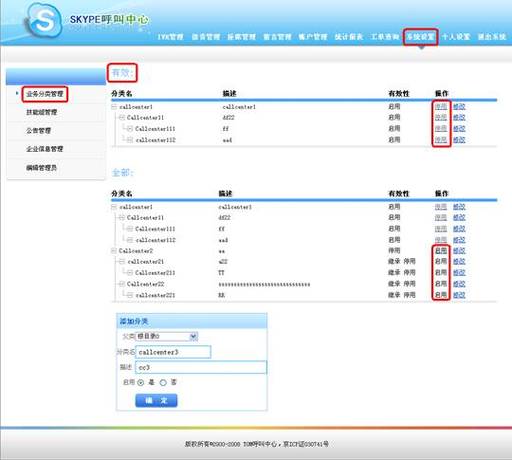Collapse the callcenter21 tree node
Image resolution: width=512 pixels, height=460 pixels.
[x=122, y=262]
